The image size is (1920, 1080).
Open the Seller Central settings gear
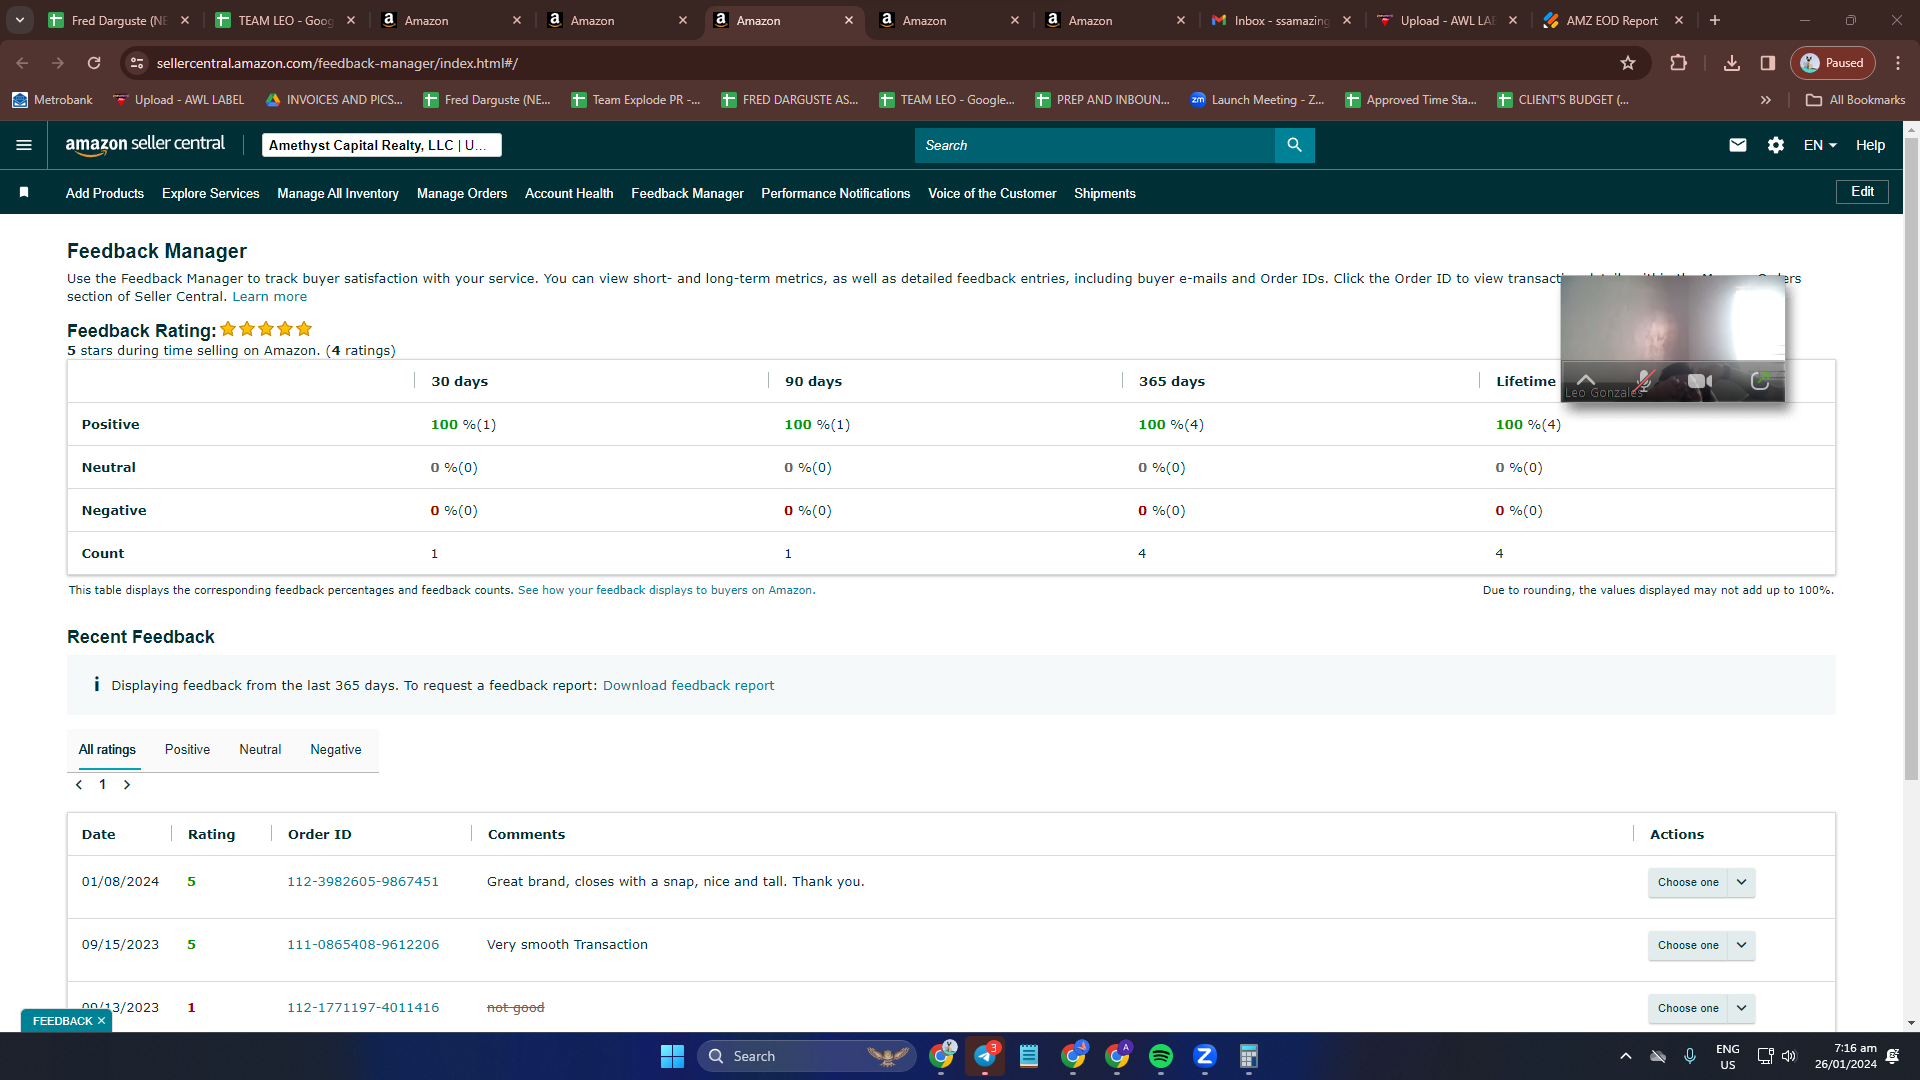[1776, 145]
